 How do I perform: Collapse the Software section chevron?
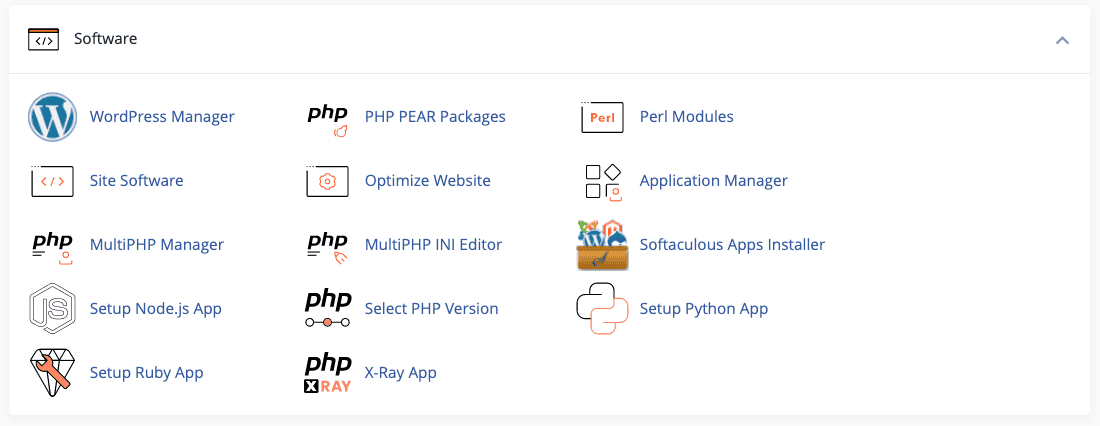[1062, 40]
